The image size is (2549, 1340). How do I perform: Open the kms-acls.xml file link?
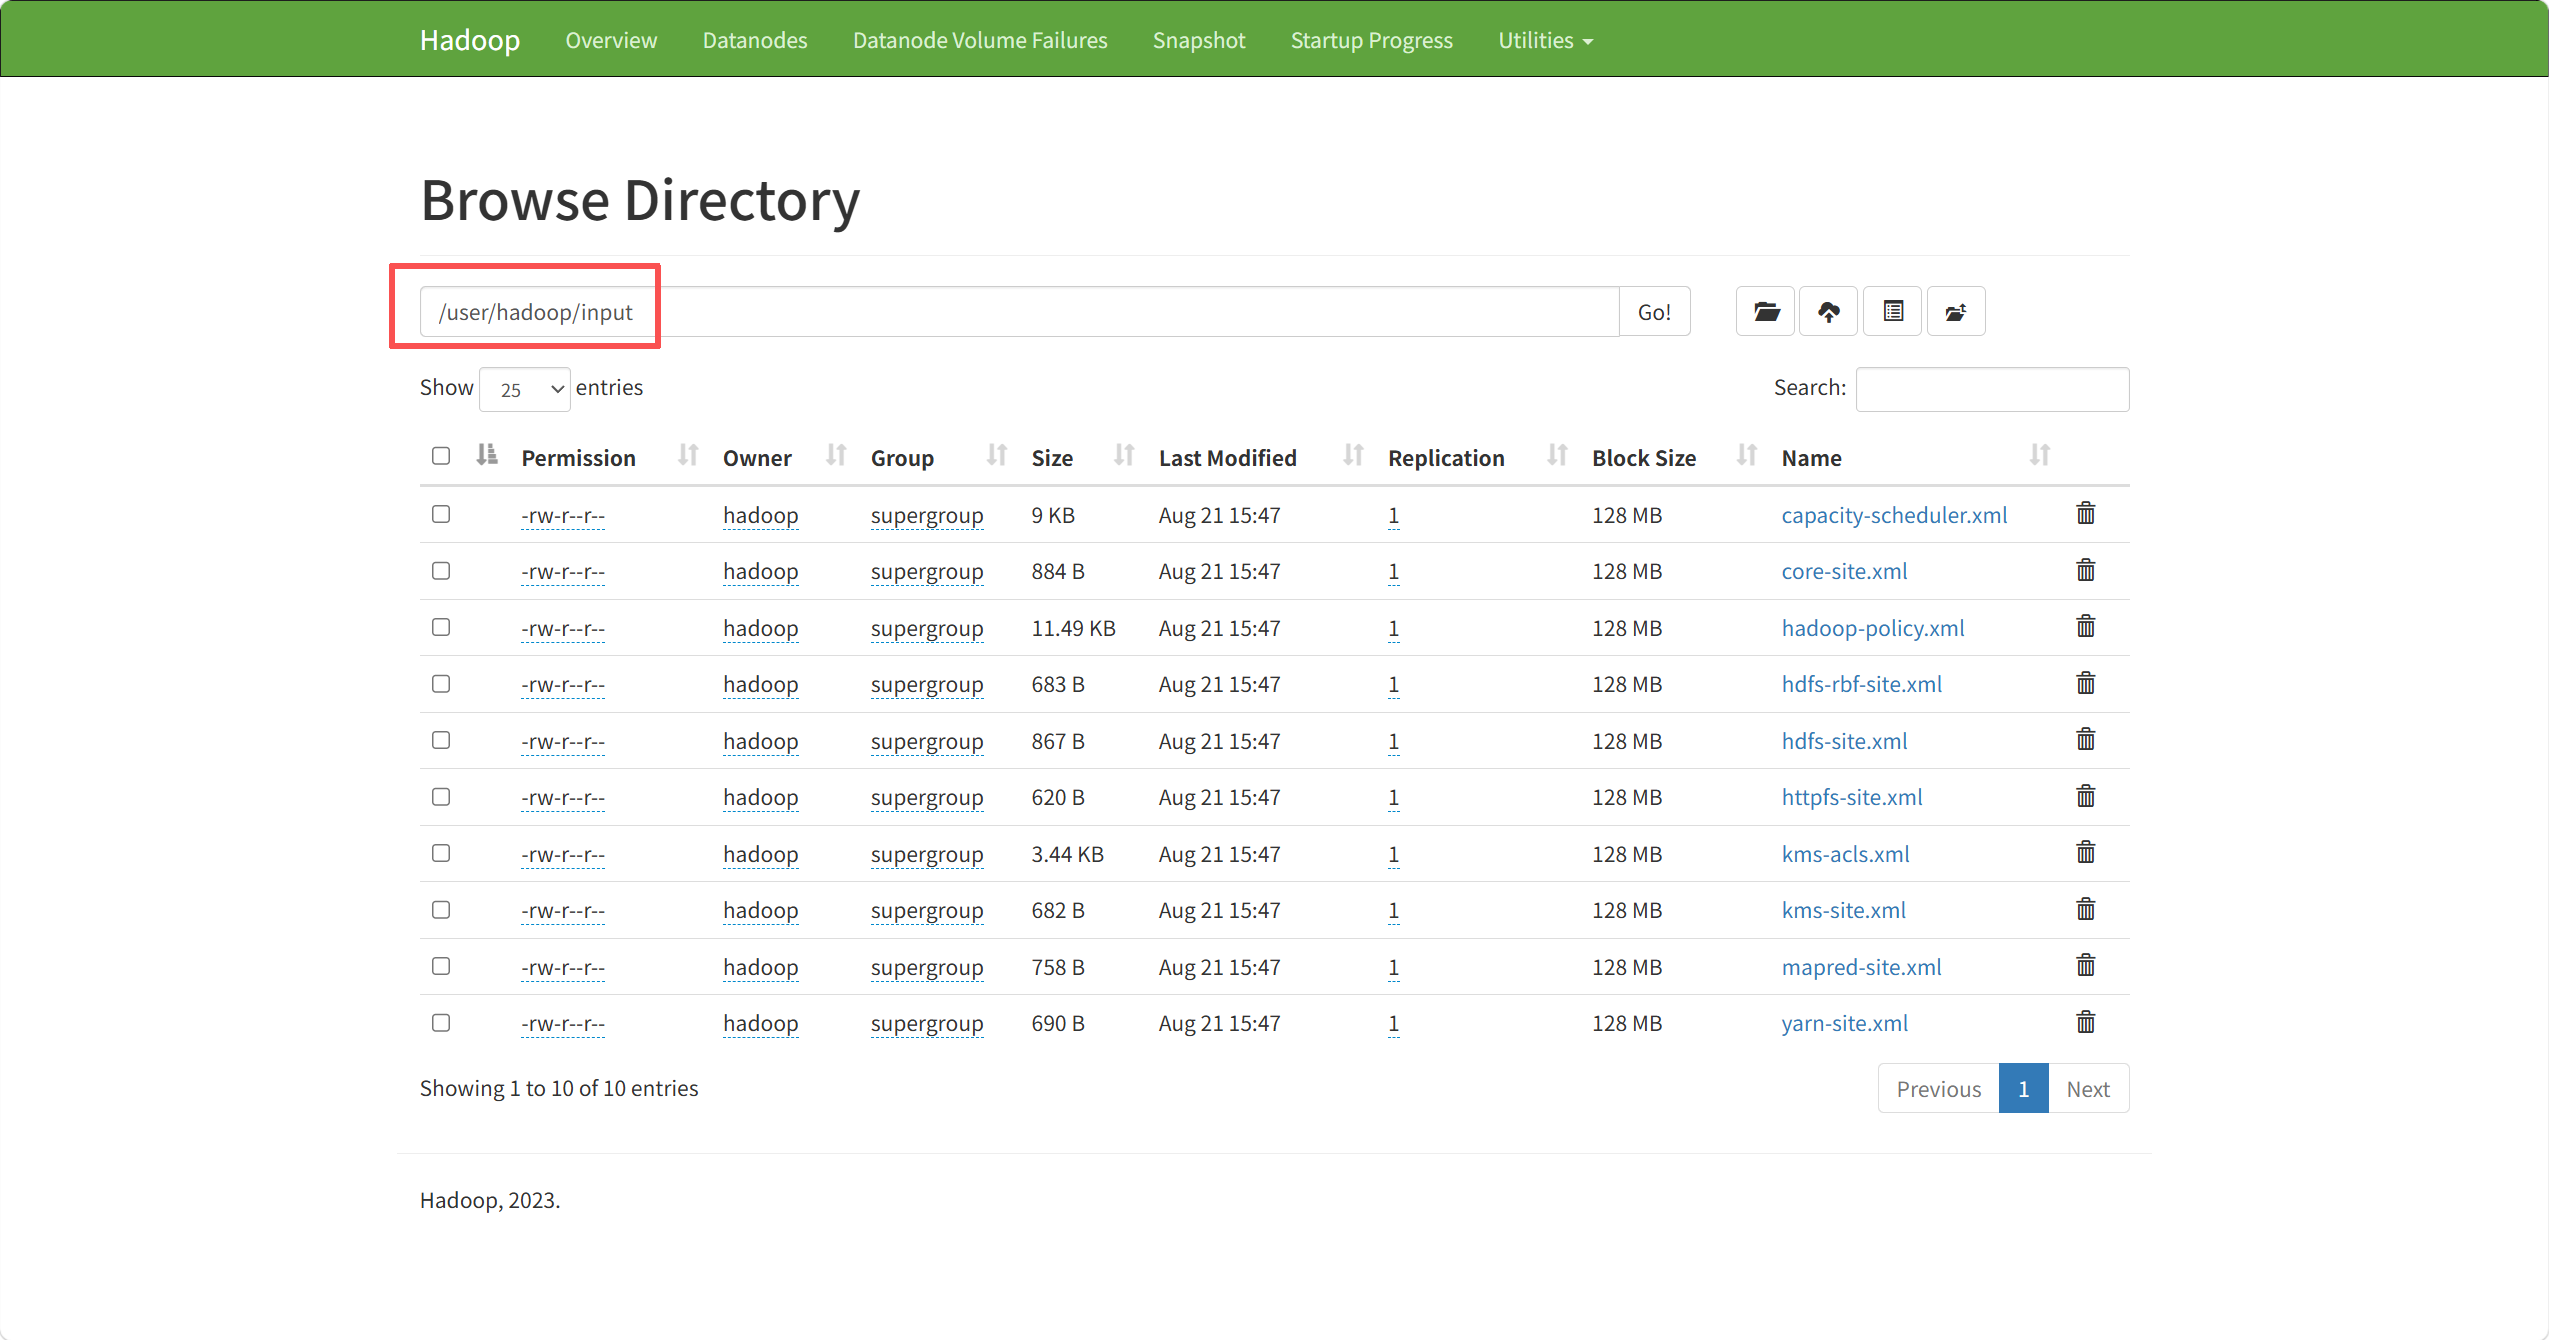(1845, 854)
